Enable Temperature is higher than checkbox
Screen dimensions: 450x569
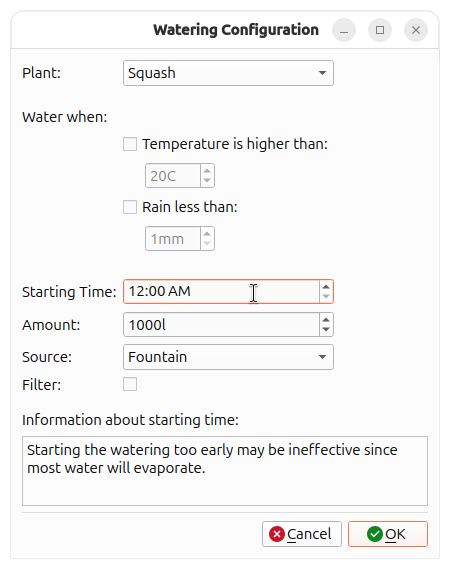[x=130, y=144]
